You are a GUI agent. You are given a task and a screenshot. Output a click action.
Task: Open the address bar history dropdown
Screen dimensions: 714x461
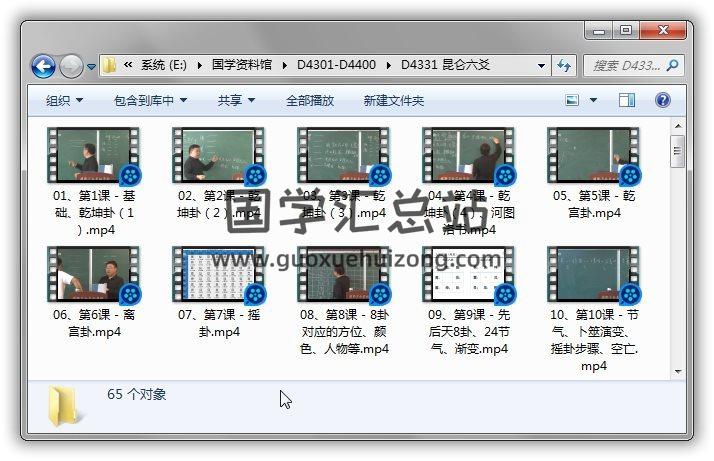541,66
